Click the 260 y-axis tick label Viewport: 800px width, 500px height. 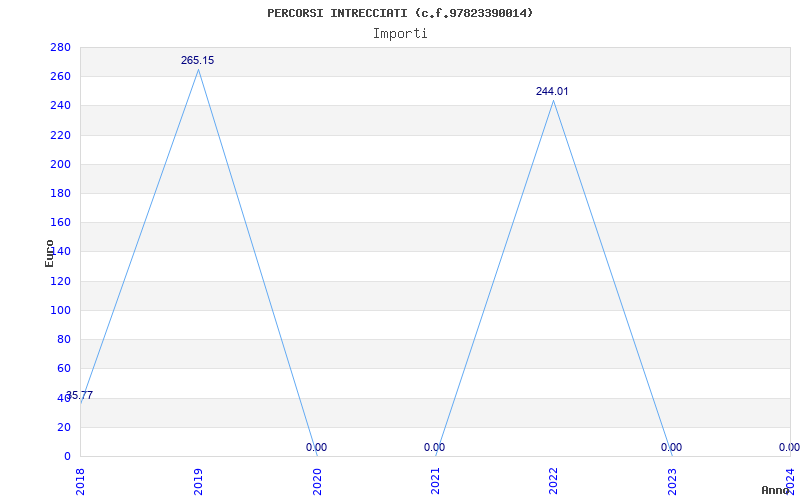pos(60,77)
